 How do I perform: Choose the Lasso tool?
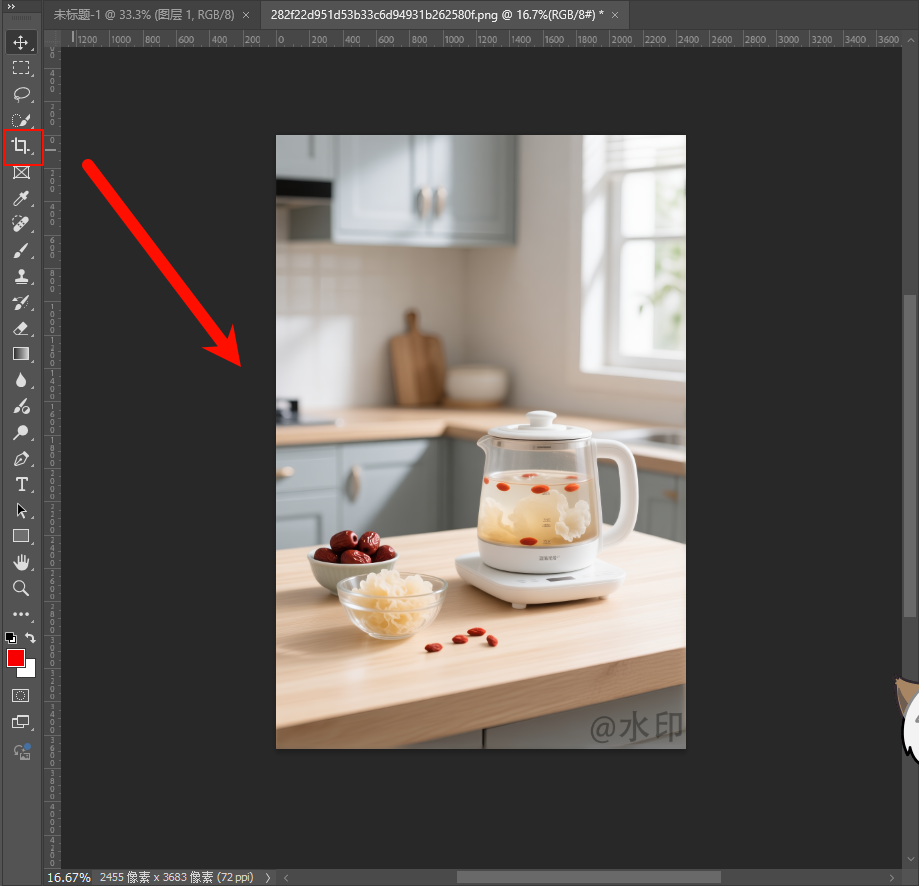click(21, 95)
